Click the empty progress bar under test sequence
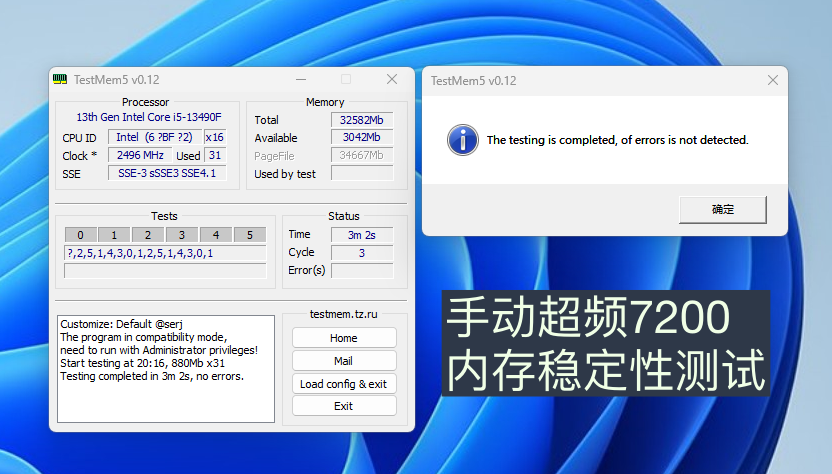This screenshot has width=832, height=474. (165, 271)
